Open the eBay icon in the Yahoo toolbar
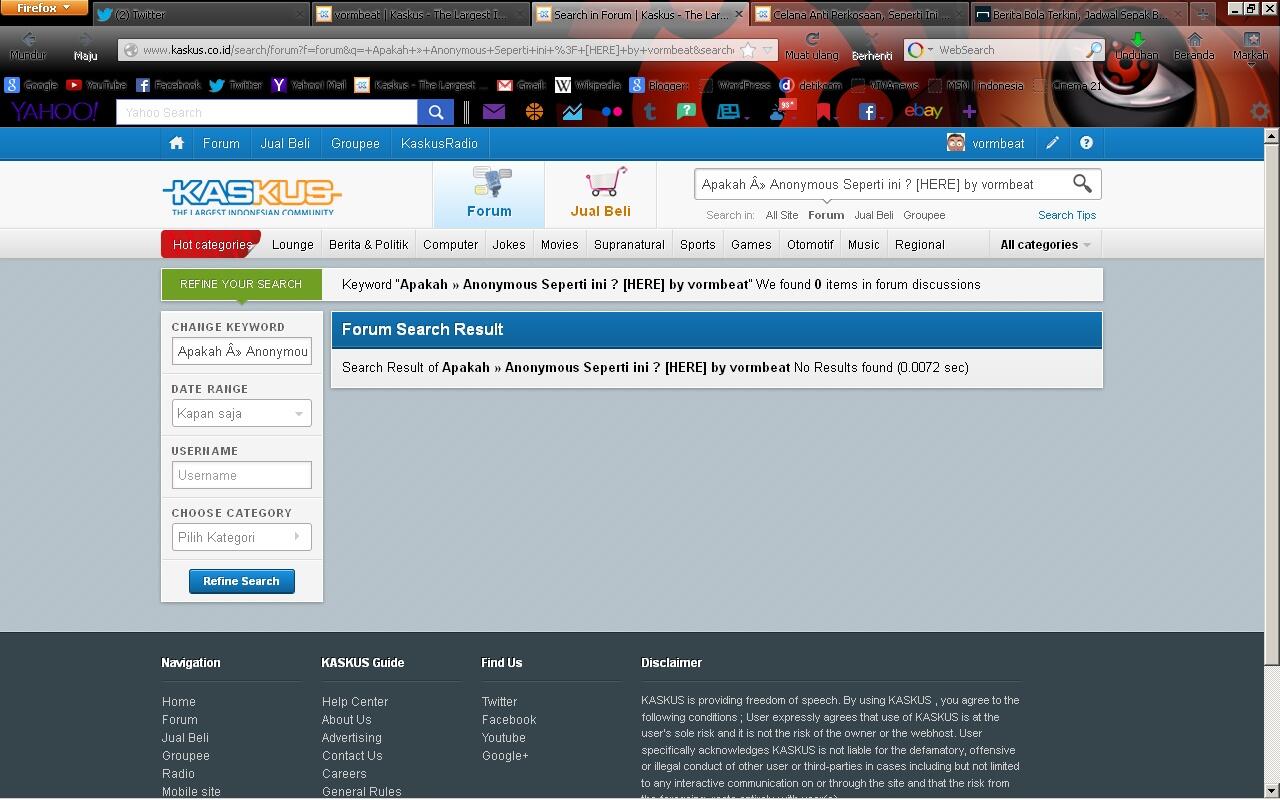This screenshot has height=800, width=1280. [x=923, y=111]
